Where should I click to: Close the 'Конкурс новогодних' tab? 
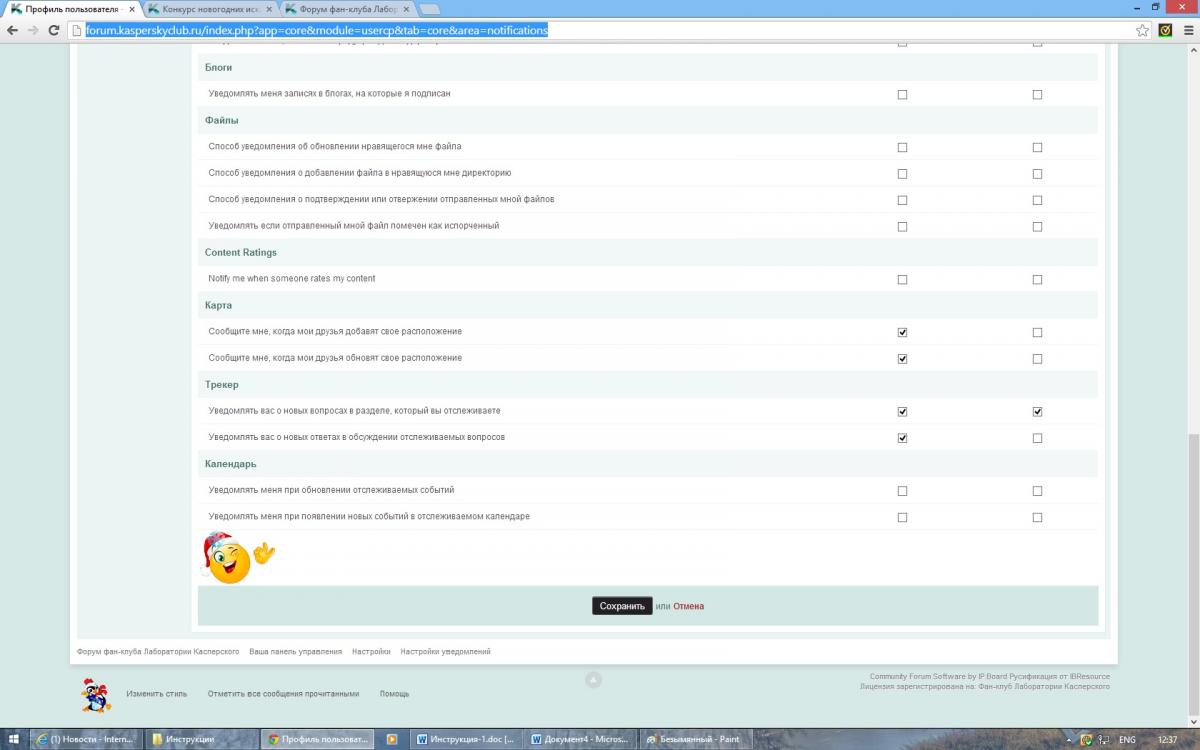click(x=270, y=9)
